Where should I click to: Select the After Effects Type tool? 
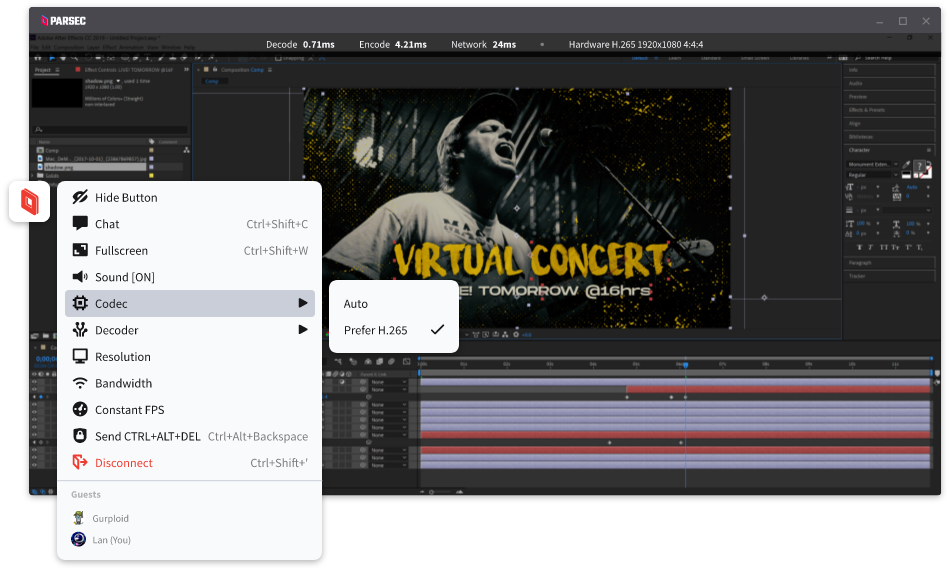pyautogui.click(x=148, y=58)
